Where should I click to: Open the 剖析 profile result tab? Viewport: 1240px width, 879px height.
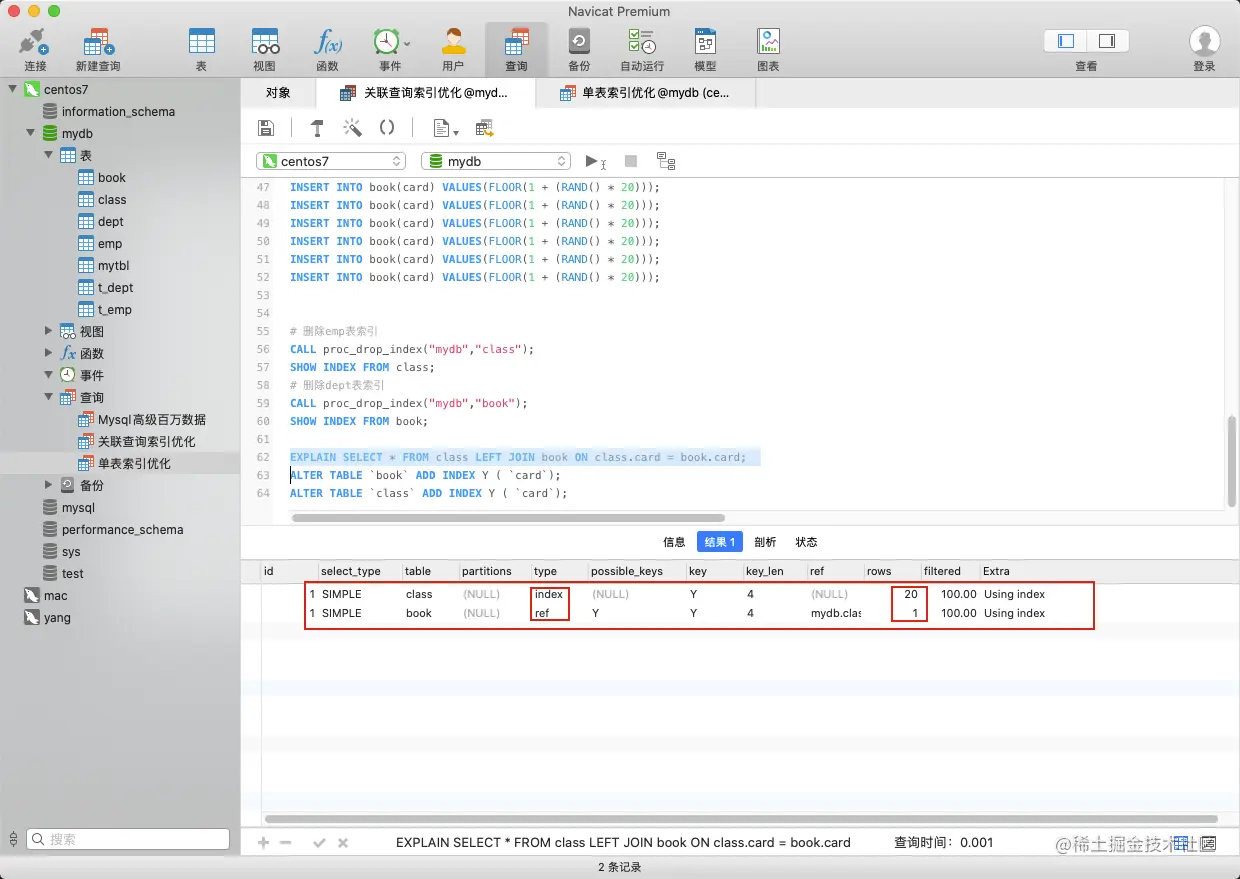pyautogui.click(x=765, y=542)
